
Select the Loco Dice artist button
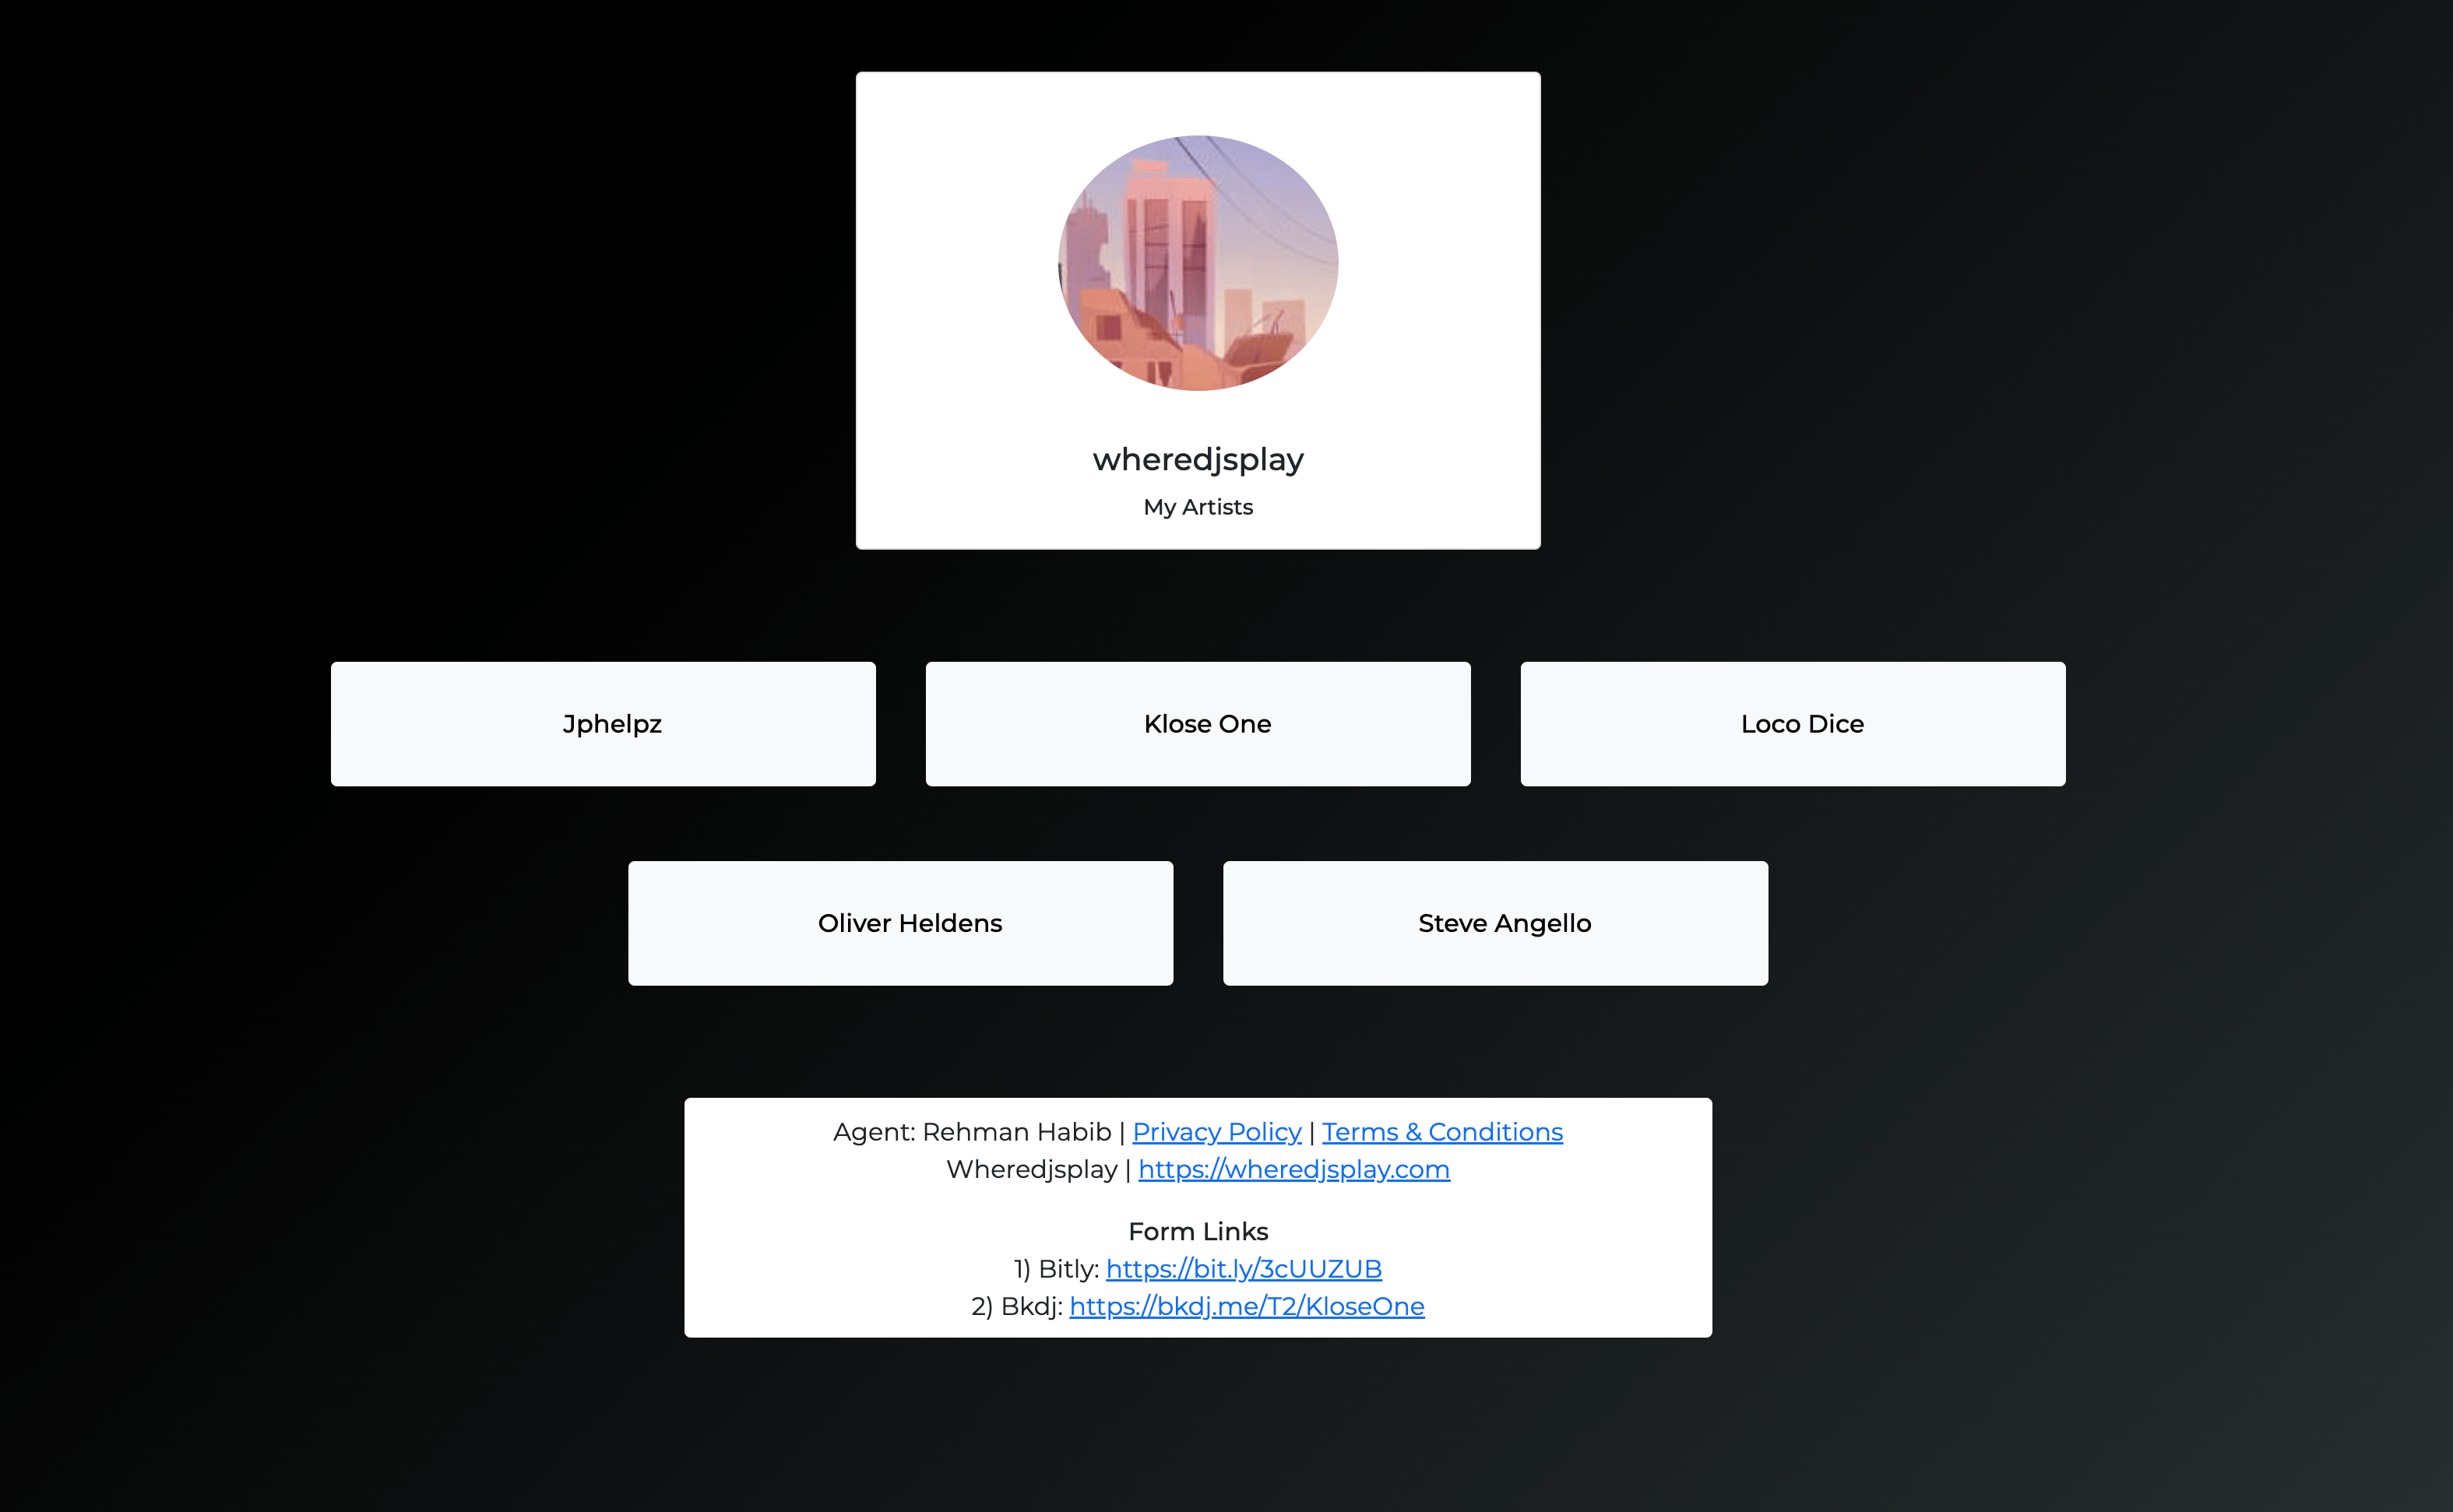pos(1793,723)
